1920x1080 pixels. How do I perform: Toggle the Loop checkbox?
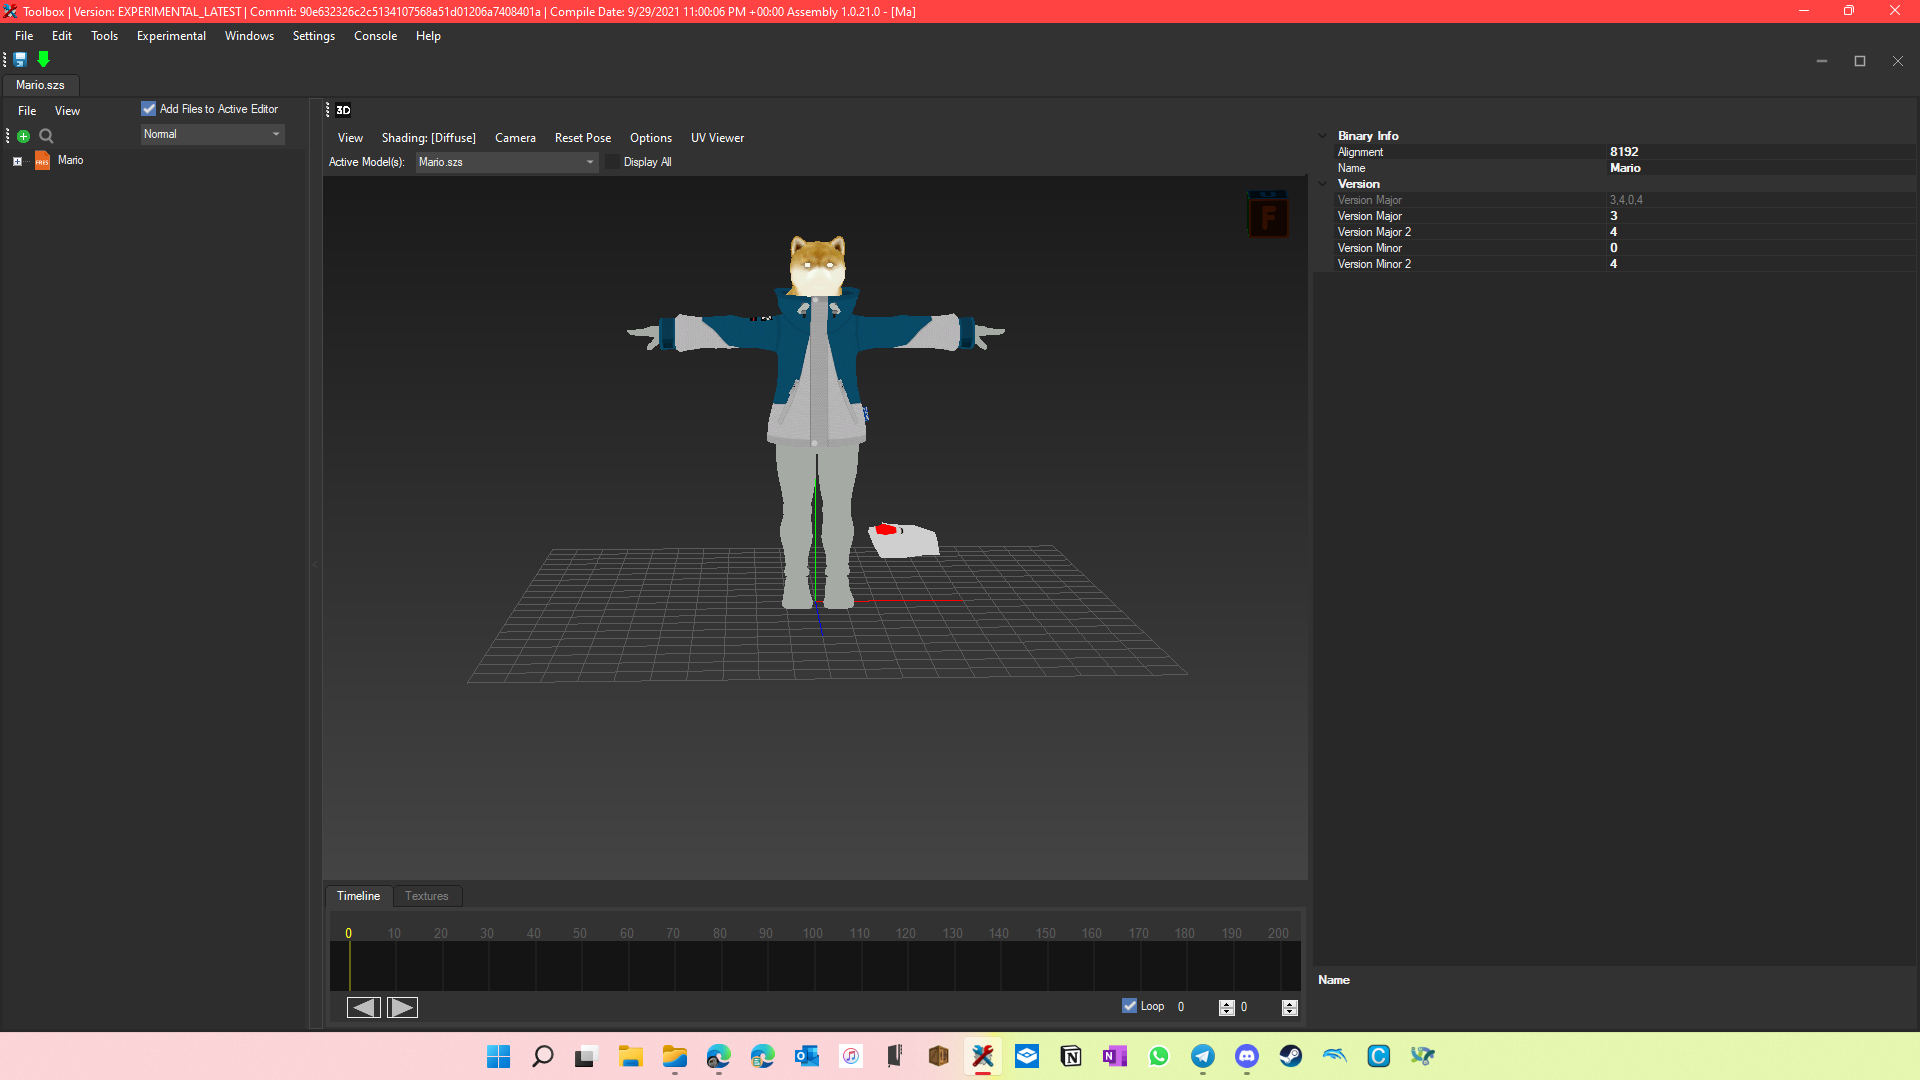[x=1129, y=1006]
